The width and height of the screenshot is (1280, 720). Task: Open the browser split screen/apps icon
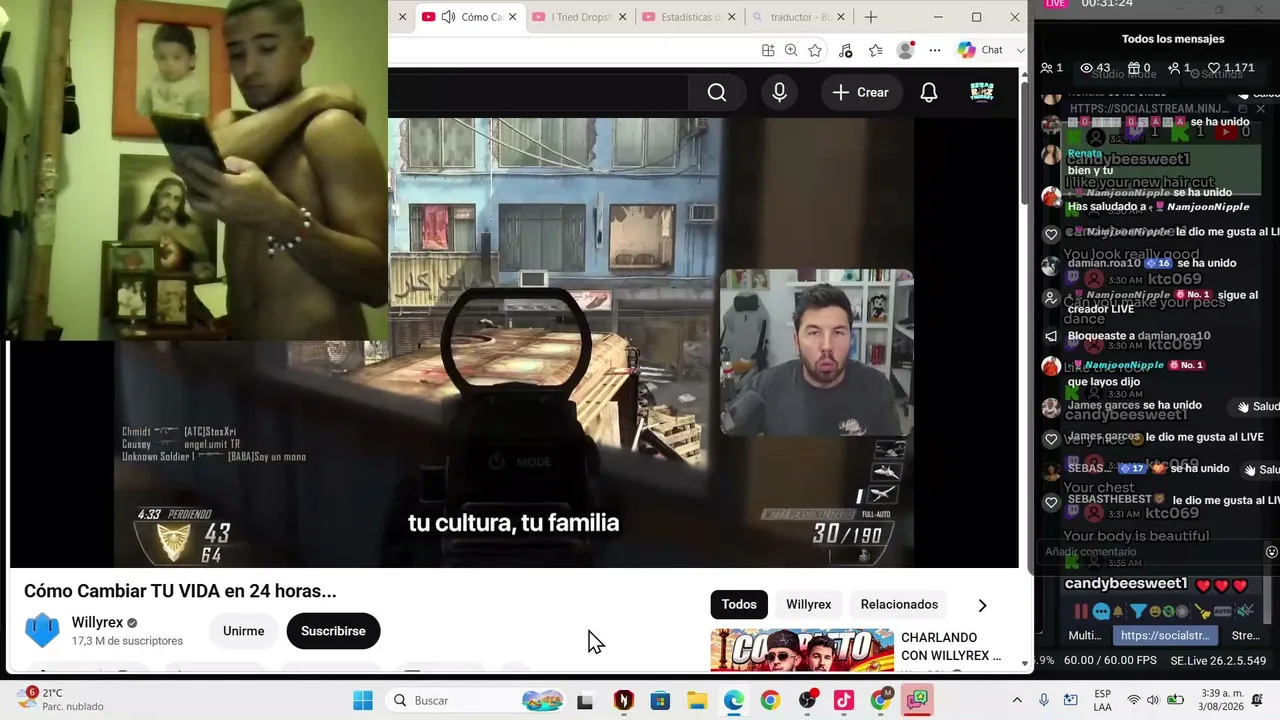[768, 50]
